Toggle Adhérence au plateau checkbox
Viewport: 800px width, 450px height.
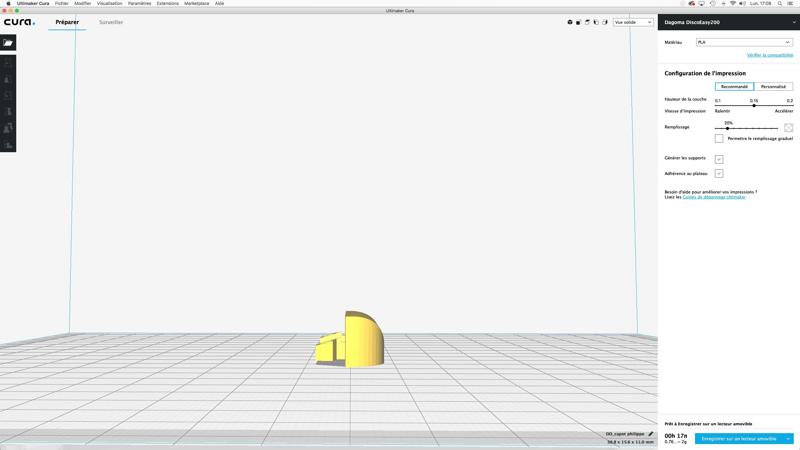[719, 173]
